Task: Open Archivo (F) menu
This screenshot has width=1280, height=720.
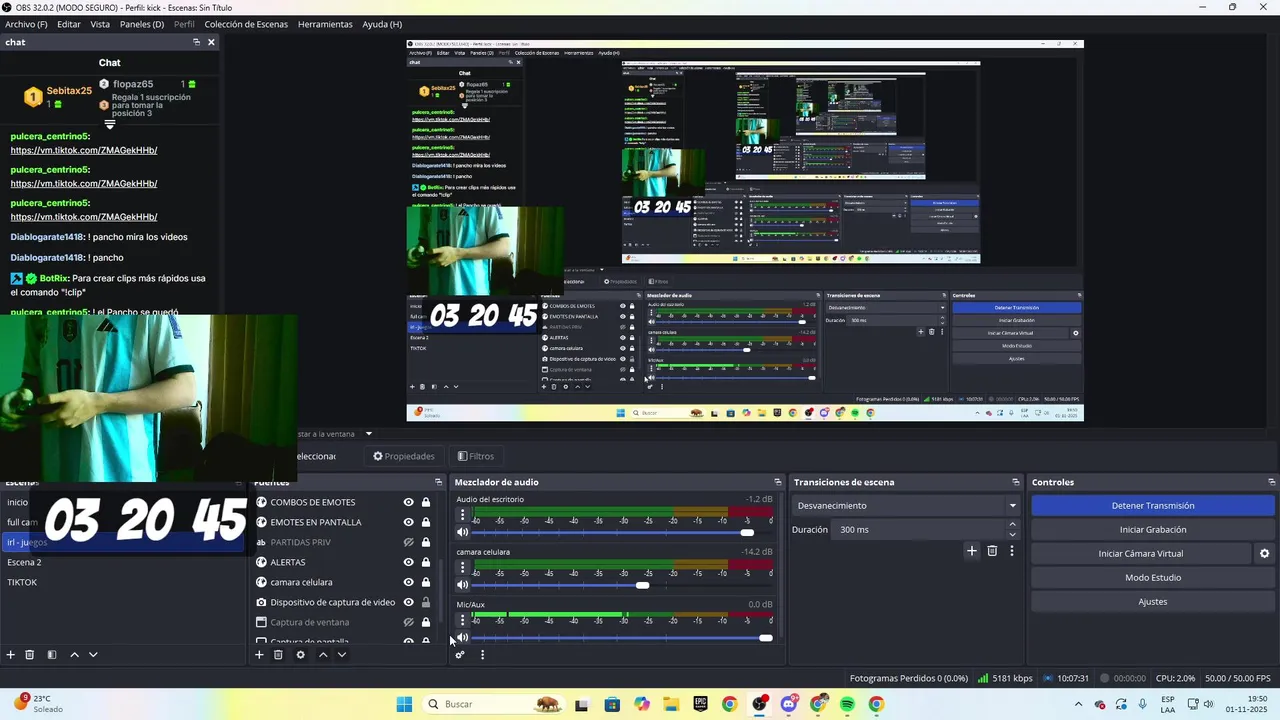Action: [26, 24]
